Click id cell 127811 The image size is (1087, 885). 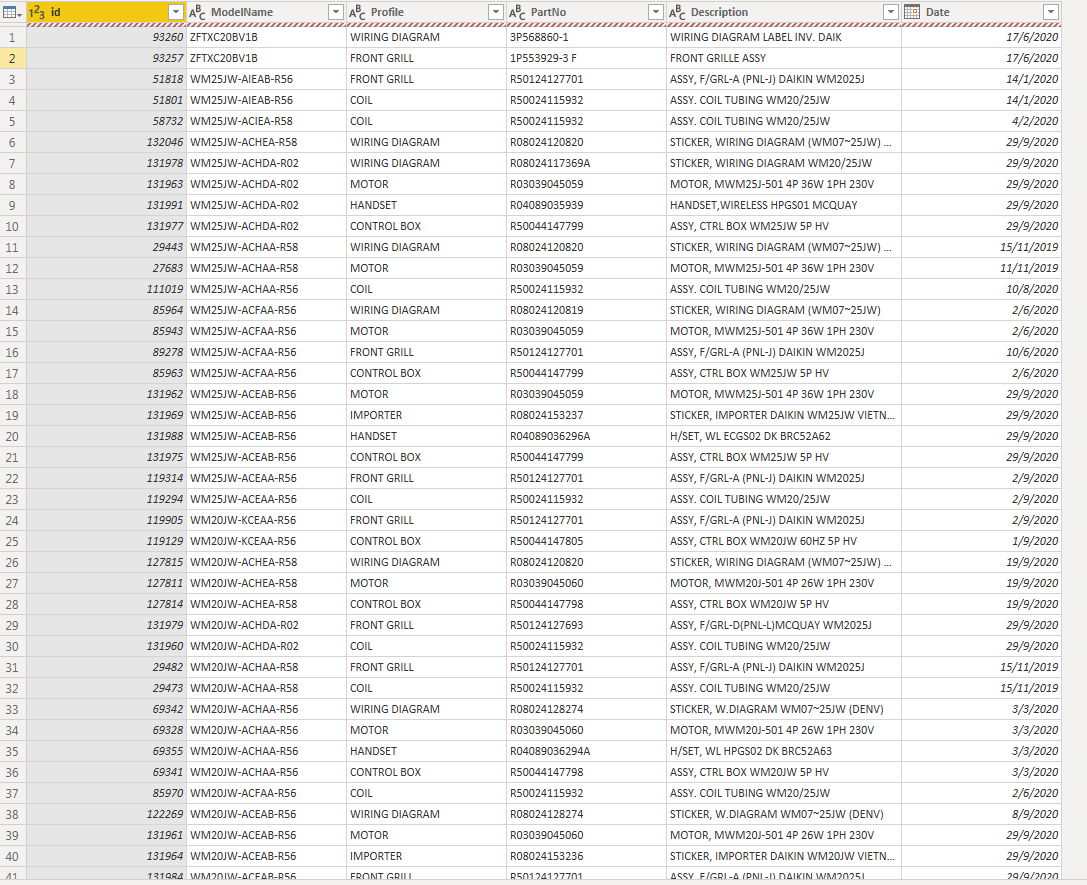click(106, 584)
